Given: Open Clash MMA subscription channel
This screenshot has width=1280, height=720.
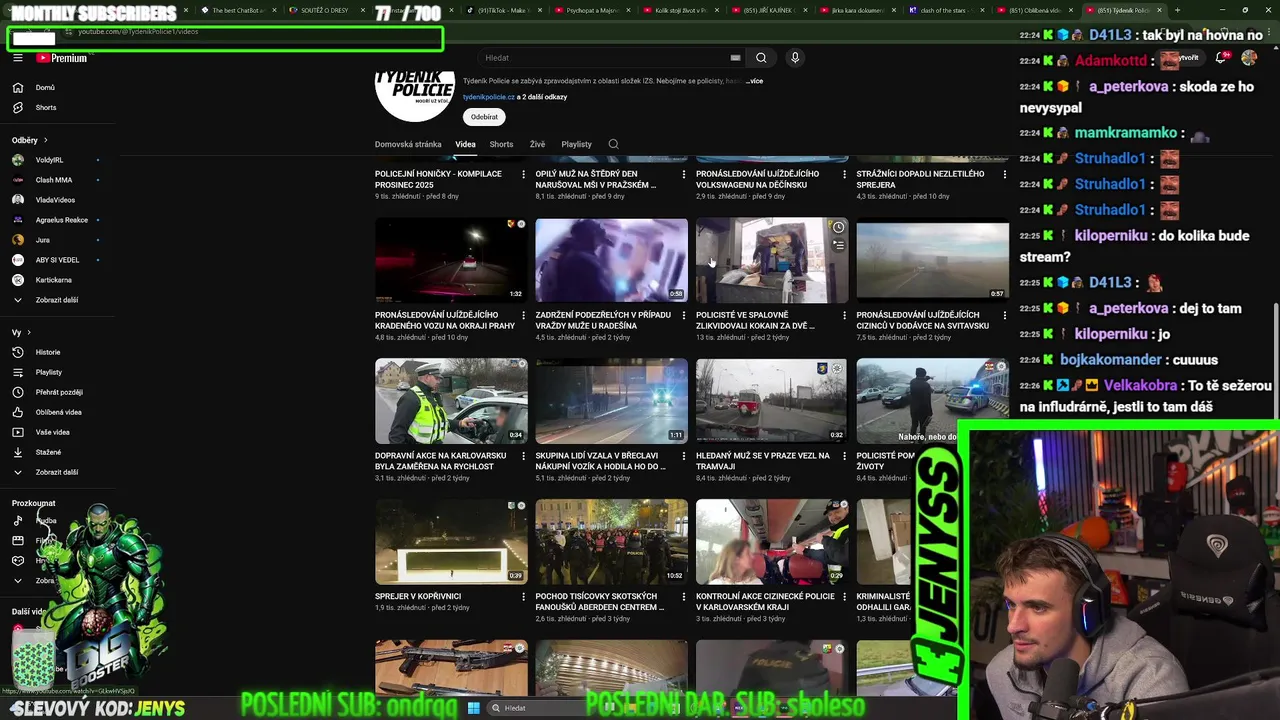Looking at the screenshot, I should click(x=54, y=180).
